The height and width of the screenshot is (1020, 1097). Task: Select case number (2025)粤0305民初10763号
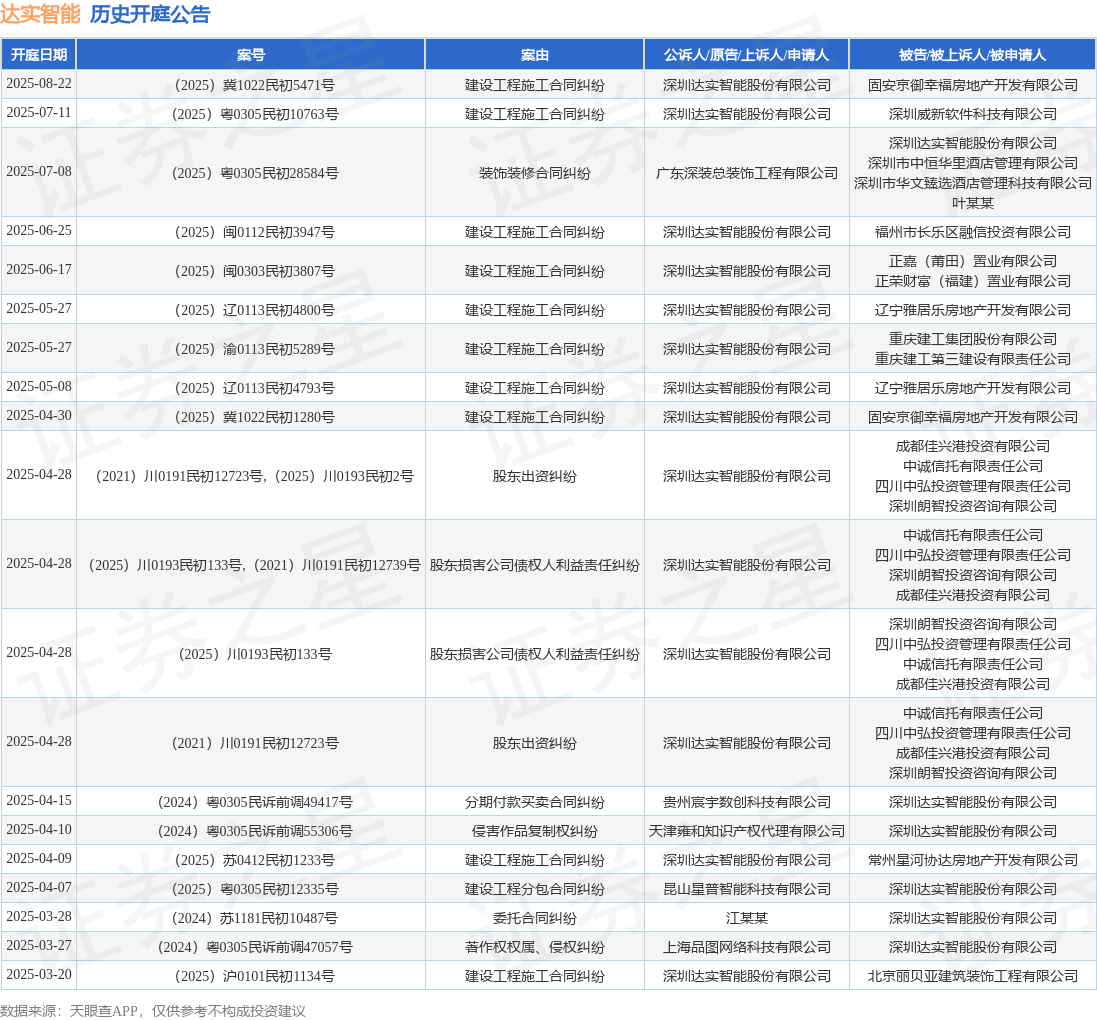255,114
